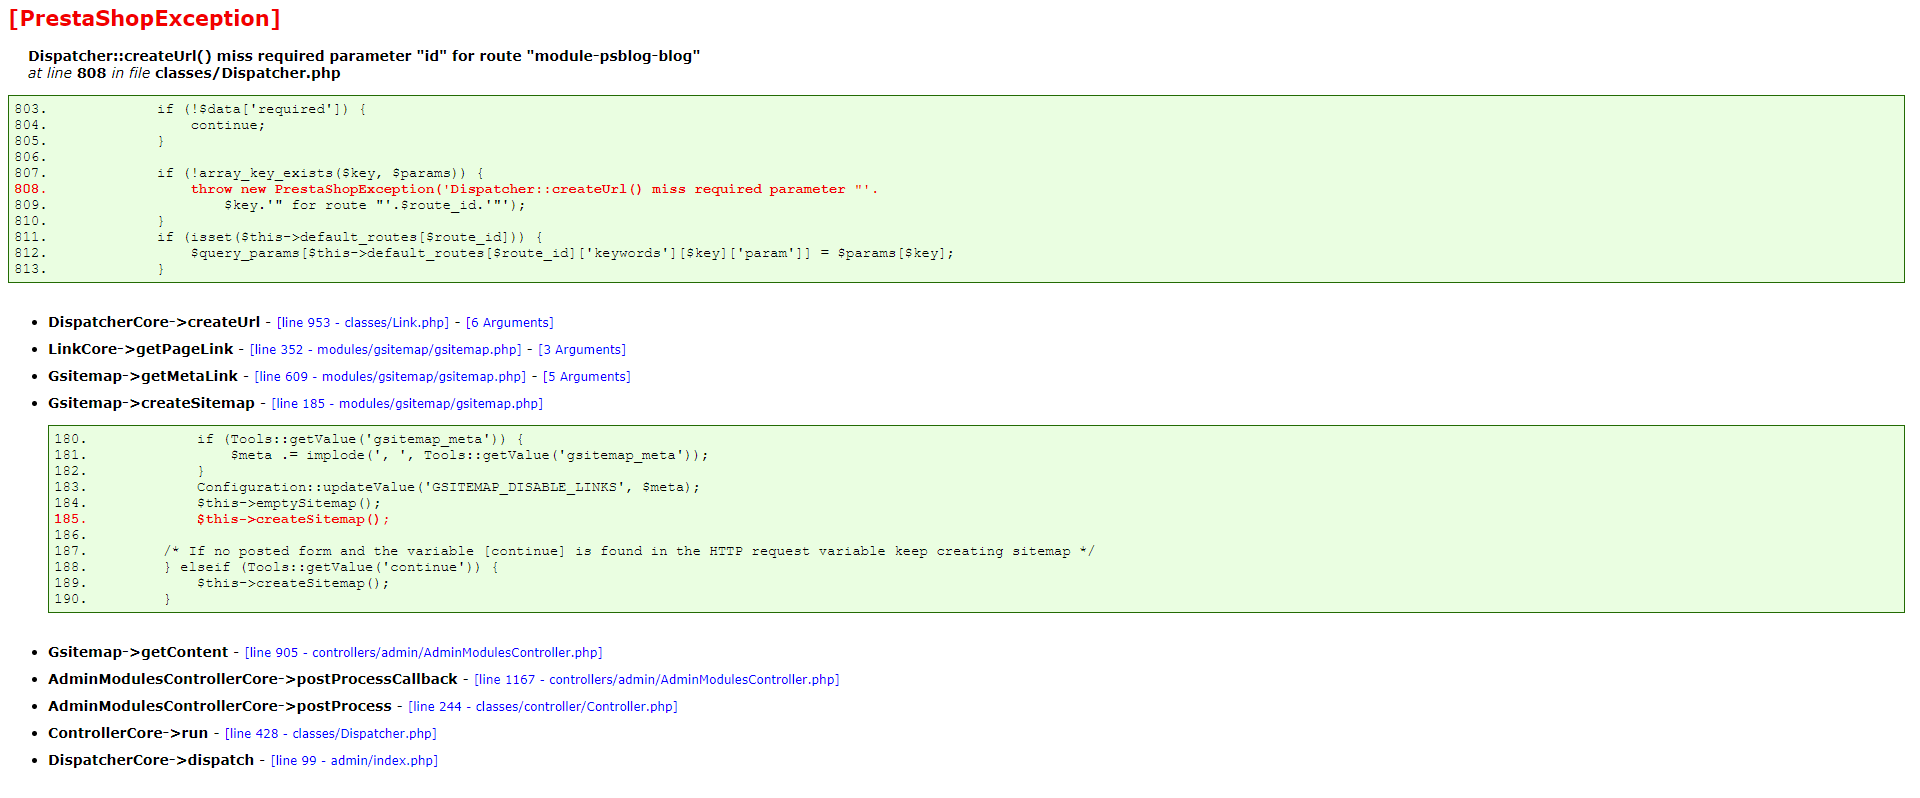Click code line 183 Configuration::updateValue
The width and height of the screenshot is (1920, 798).
[448, 487]
